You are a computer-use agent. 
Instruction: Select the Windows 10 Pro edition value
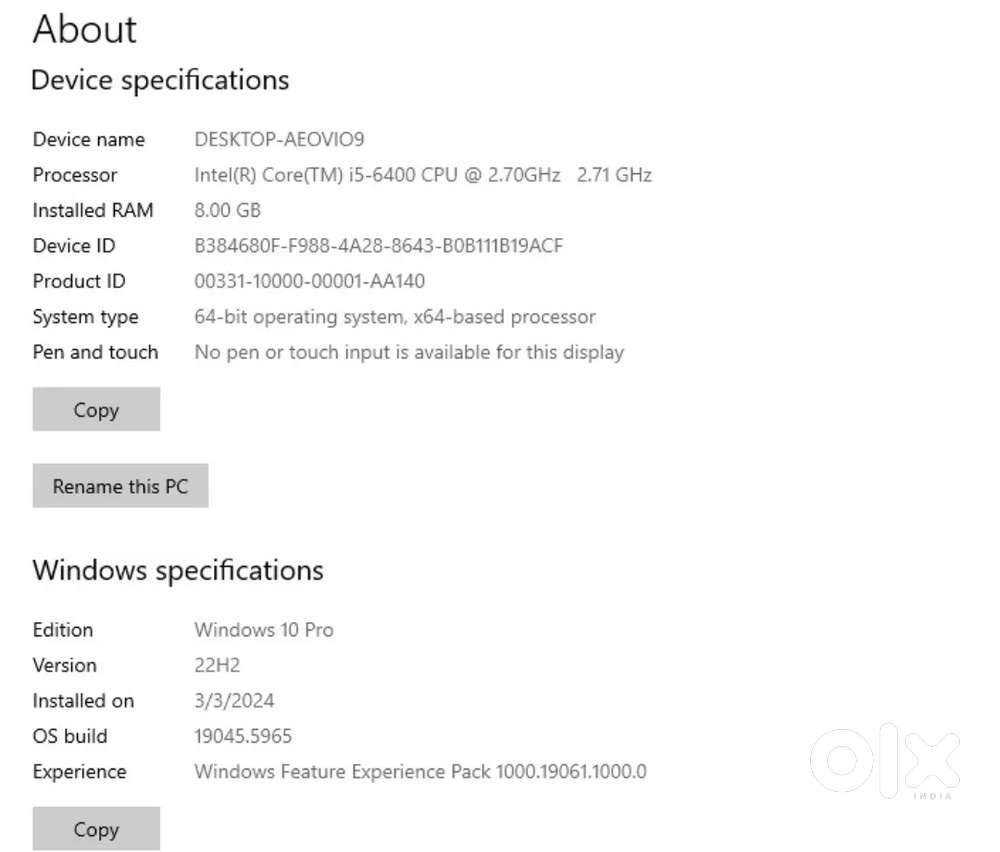click(264, 630)
